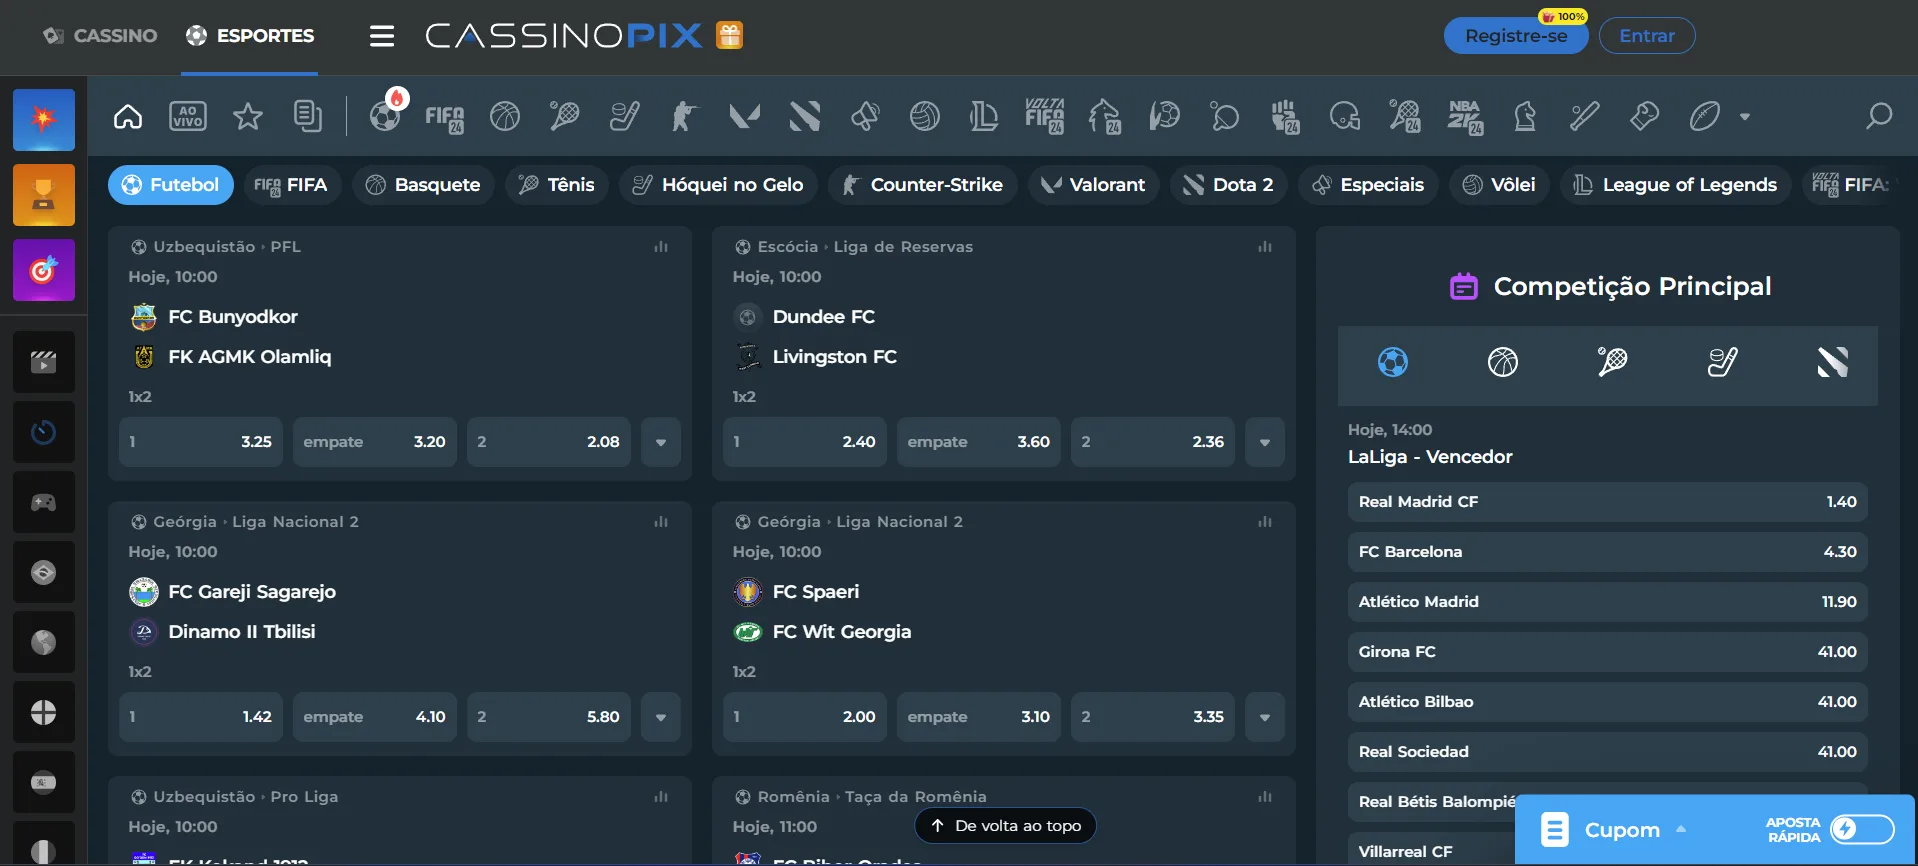Toggle the Aposta Rápida switch
Image resolution: width=1918 pixels, height=866 pixels.
pos(1862,829)
